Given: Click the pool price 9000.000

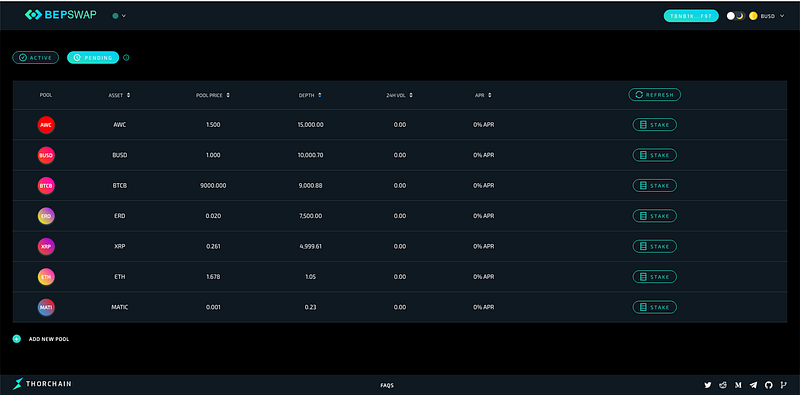Looking at the screenshot, I should click(213, 186).
